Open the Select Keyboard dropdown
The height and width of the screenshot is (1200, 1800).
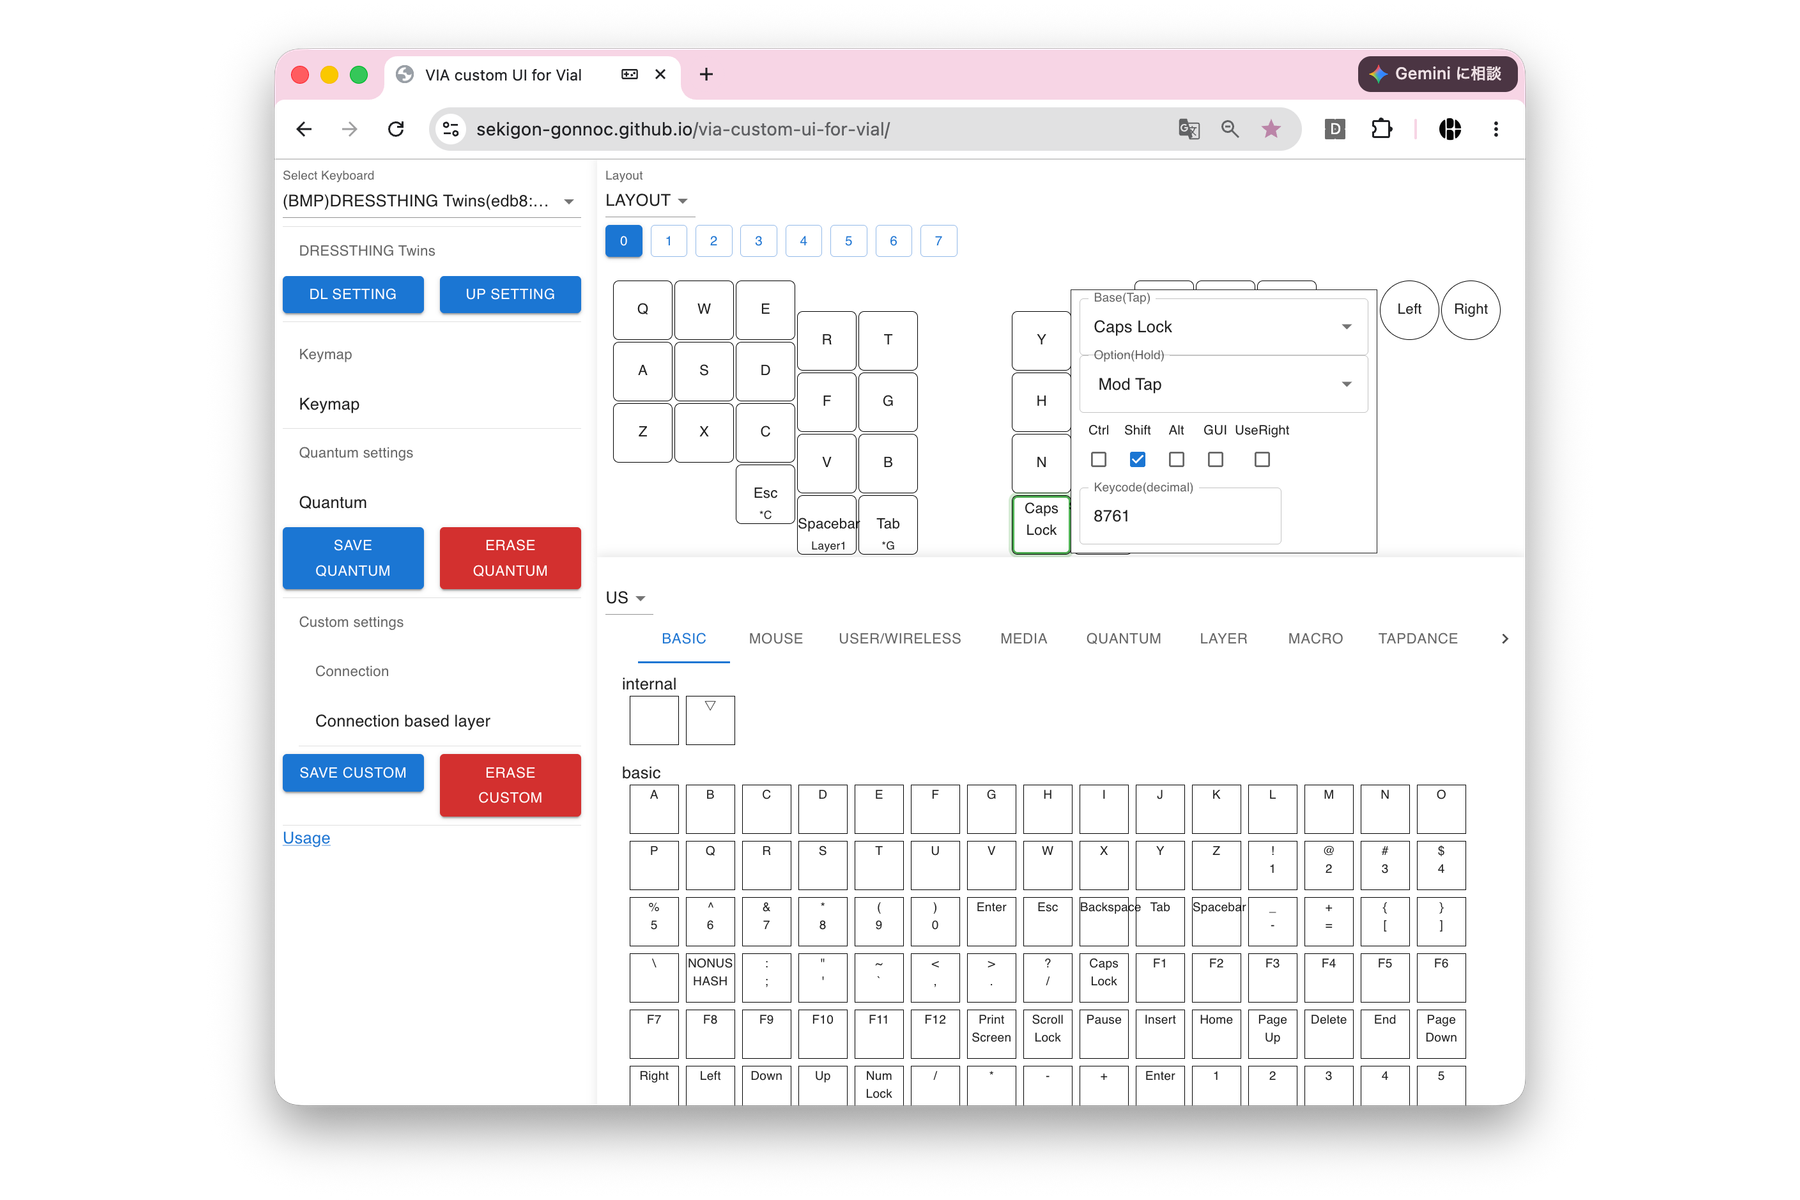[x=432, y=201]
